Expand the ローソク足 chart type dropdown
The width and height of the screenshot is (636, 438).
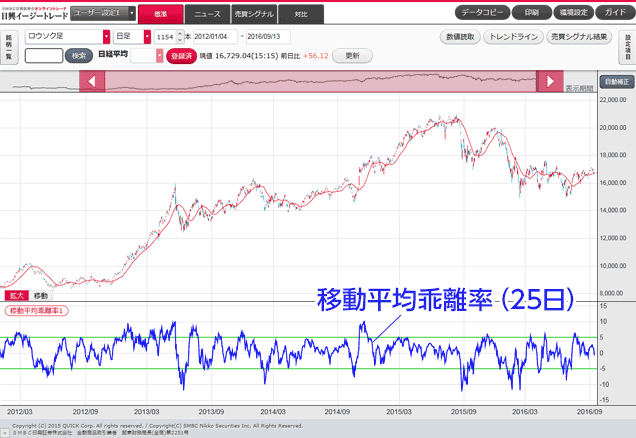tap(106, 36)
